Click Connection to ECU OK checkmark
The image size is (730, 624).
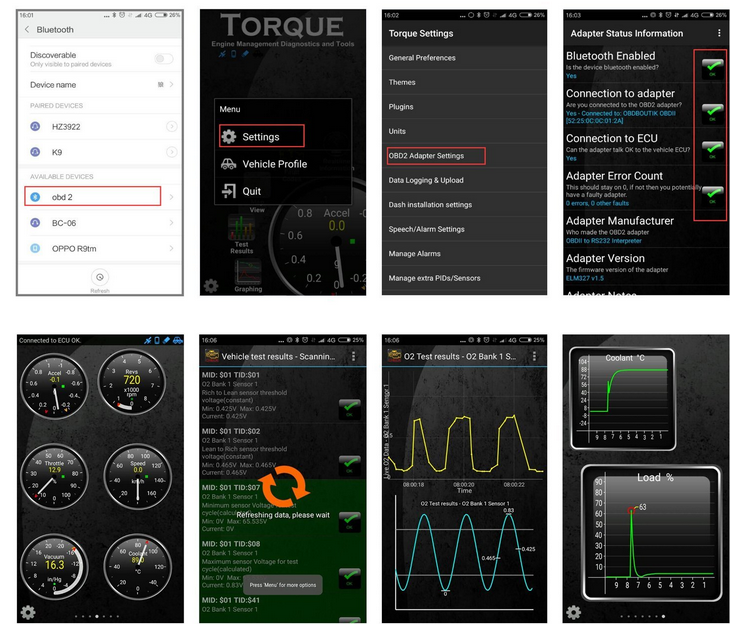coord(712,151)
